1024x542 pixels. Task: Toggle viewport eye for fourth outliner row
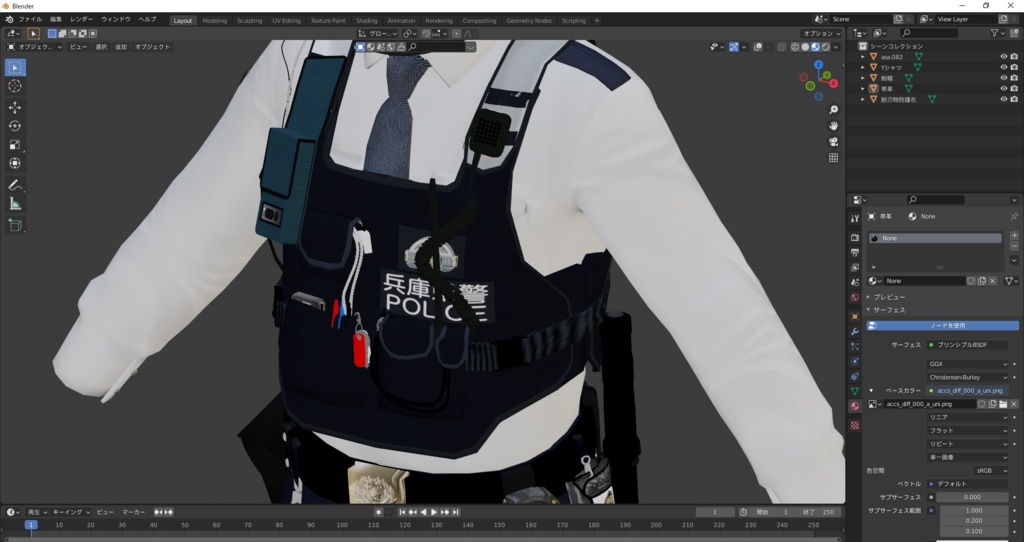tap(1004, 88)
